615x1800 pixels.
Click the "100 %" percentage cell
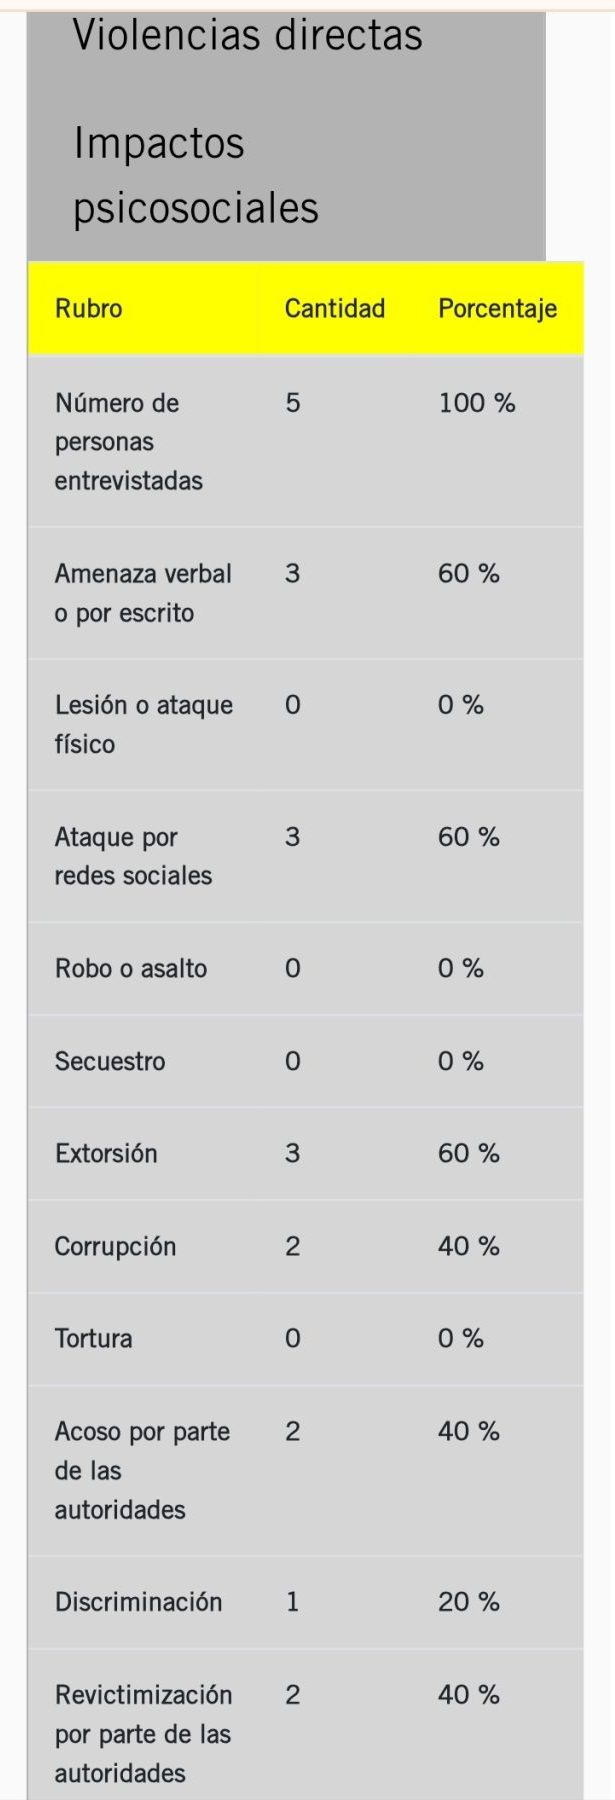tap(476, 403)
